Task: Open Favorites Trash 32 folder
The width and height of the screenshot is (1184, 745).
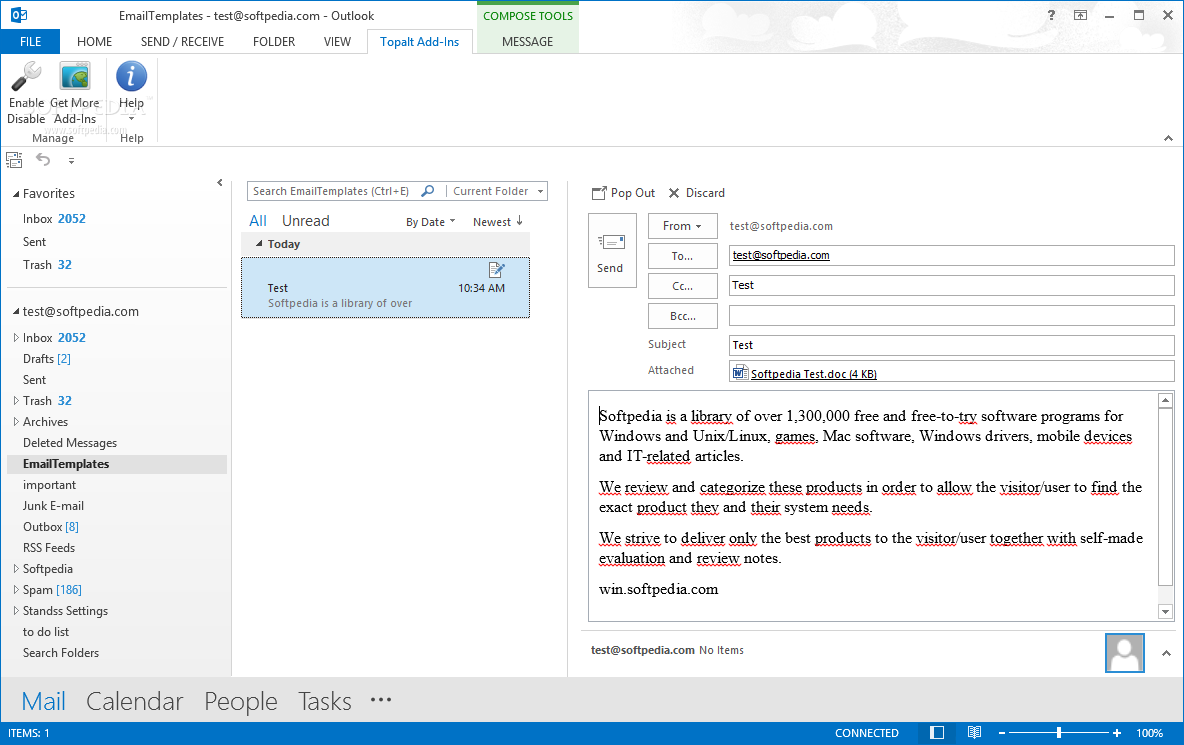Action: click(47, 265)
